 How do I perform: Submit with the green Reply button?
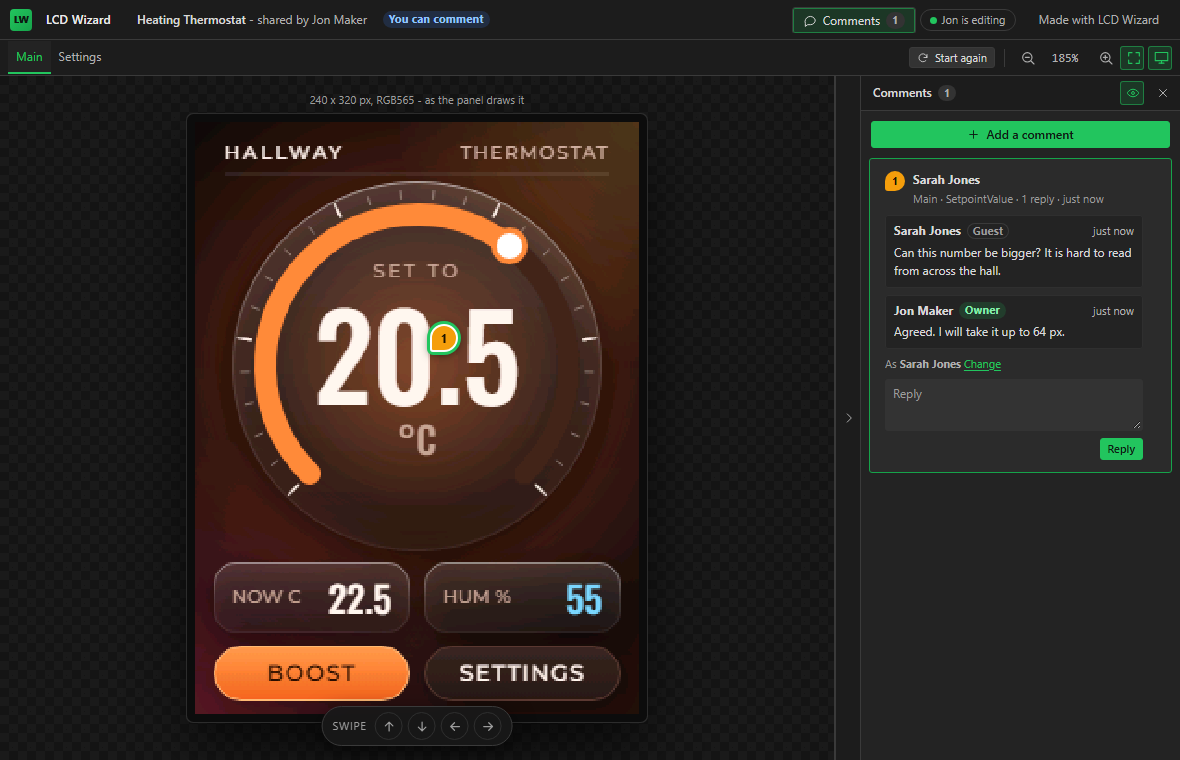[1121, 449]
